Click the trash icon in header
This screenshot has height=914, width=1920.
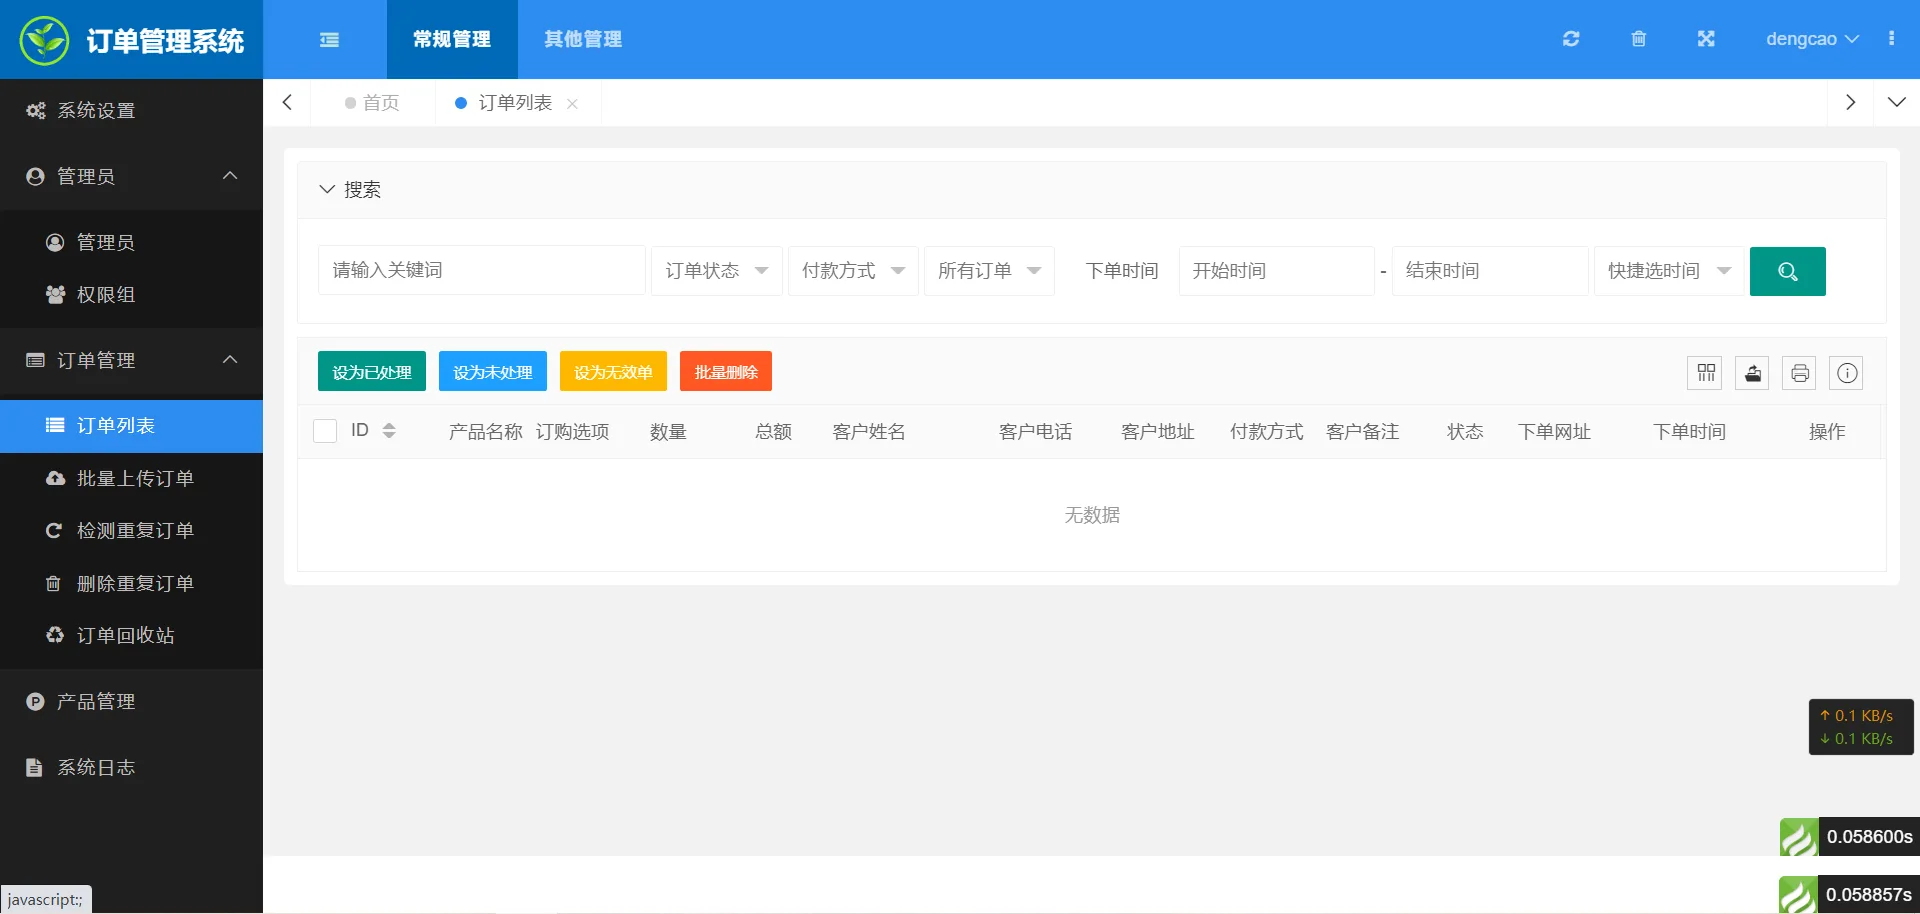pyautogui.click(x=1638, y=39)
